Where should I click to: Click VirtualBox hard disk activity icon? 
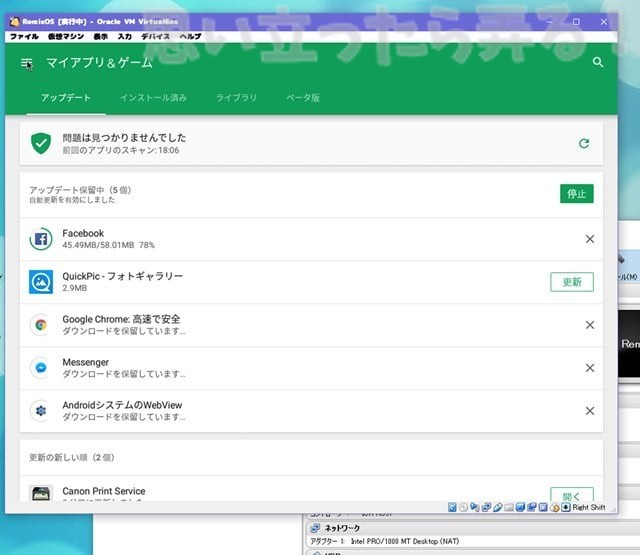tap(452, 507)
